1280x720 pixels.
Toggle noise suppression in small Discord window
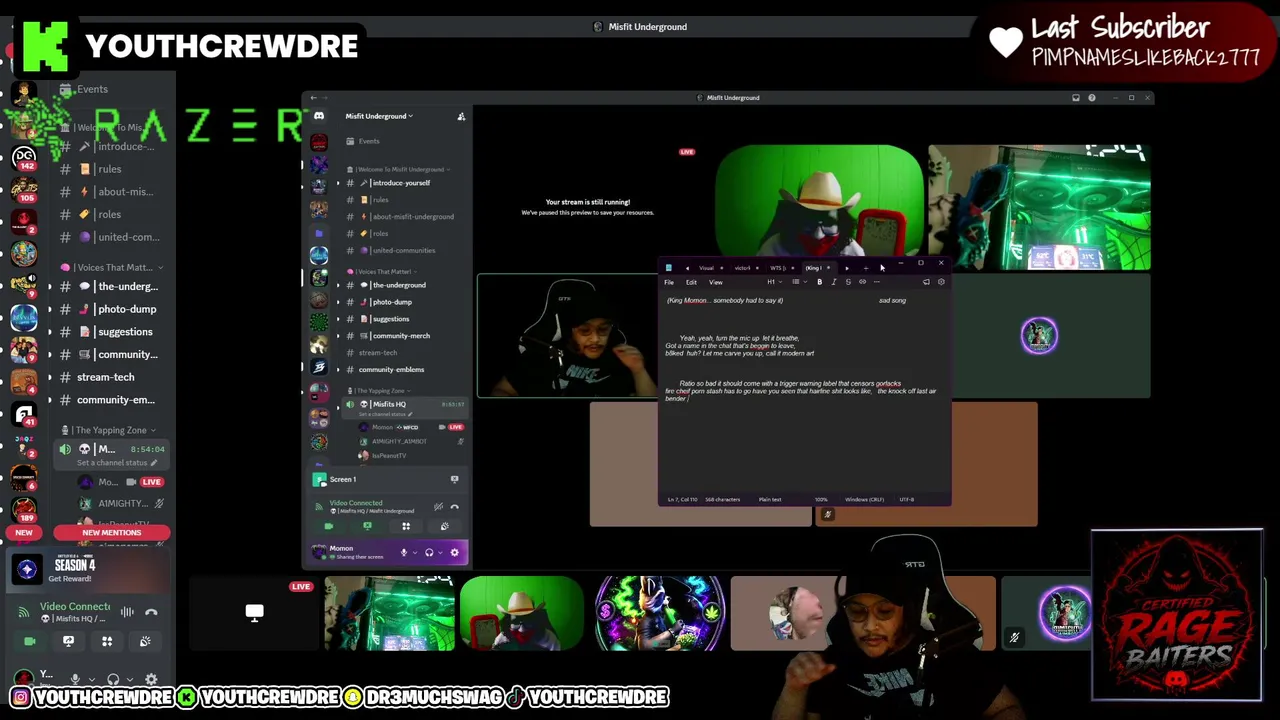[x=438, y=507]
